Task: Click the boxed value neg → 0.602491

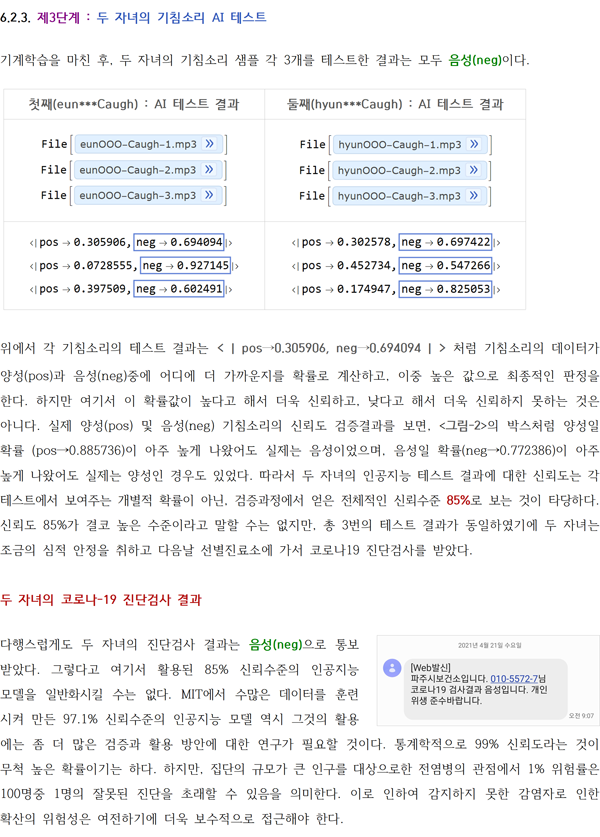Action: [x=179, y=289]
